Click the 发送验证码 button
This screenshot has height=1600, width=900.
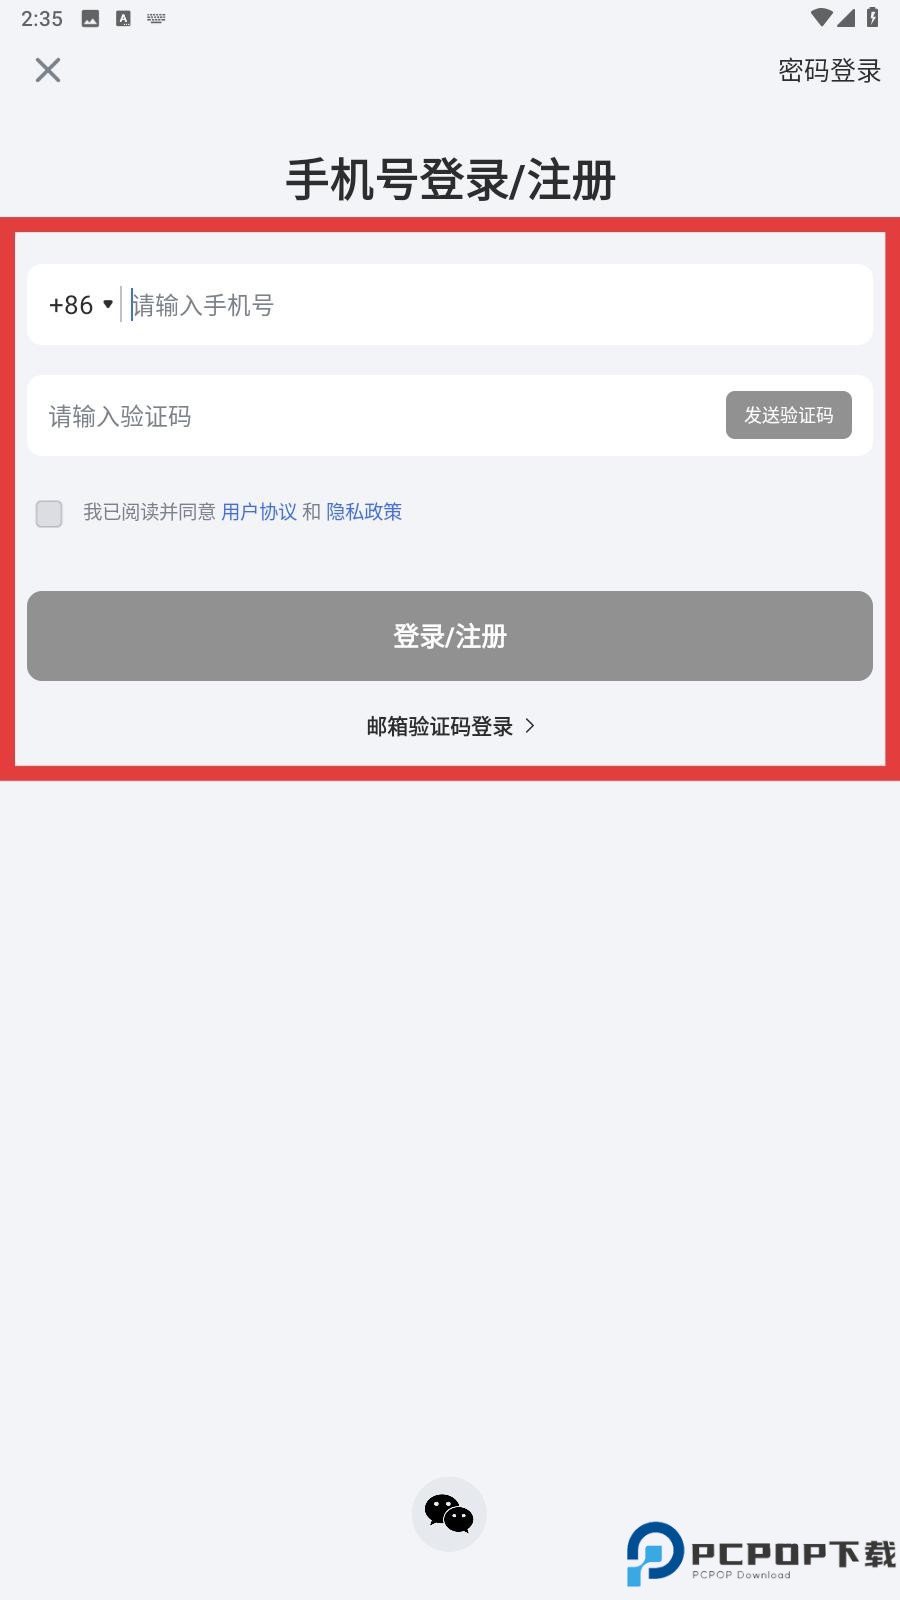point(789,415)
